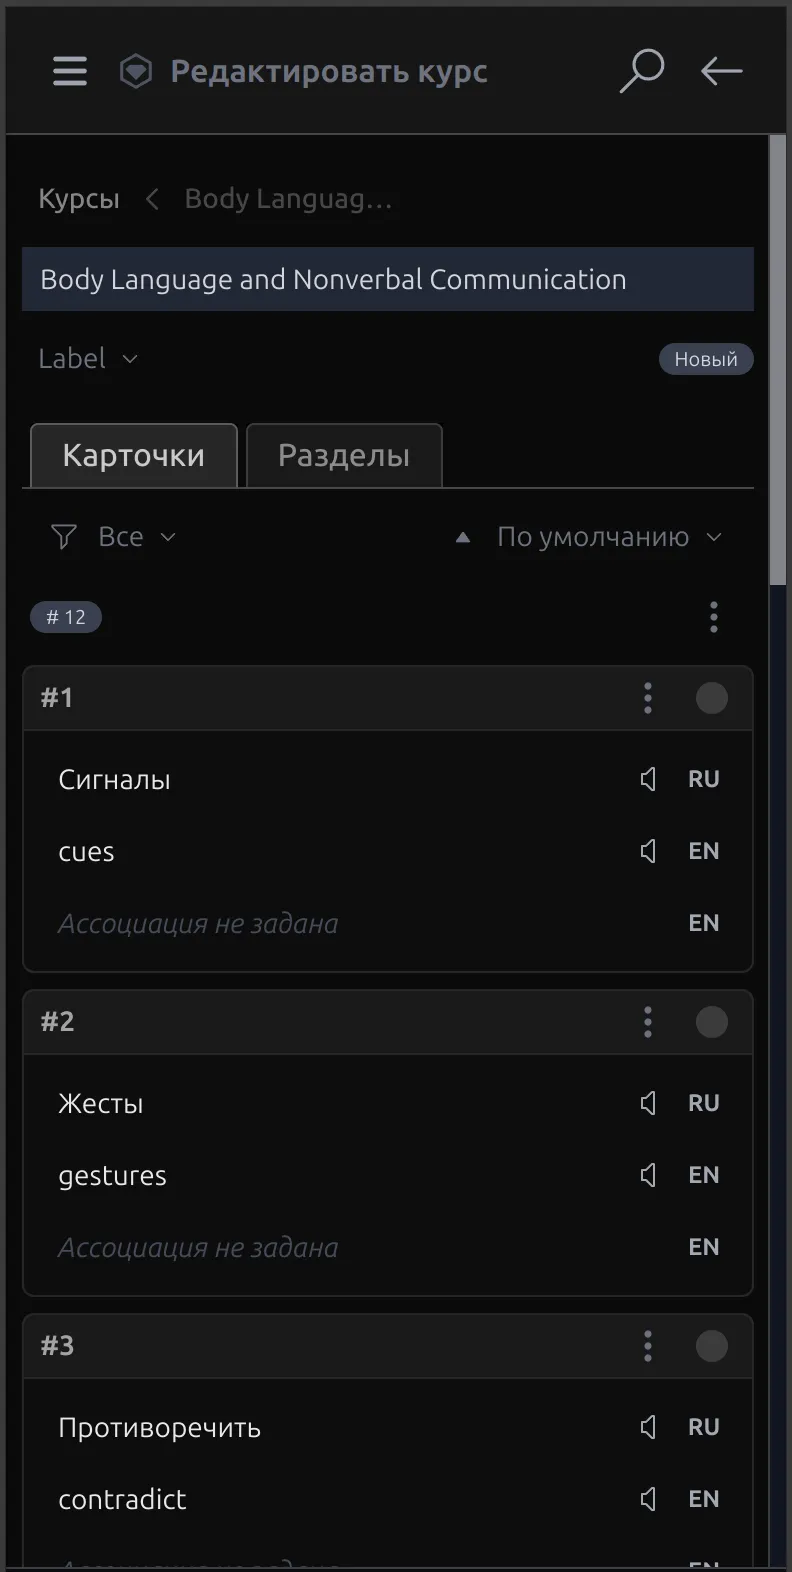
Task: Switch to the Разделы tab
Action: (344, 456)
